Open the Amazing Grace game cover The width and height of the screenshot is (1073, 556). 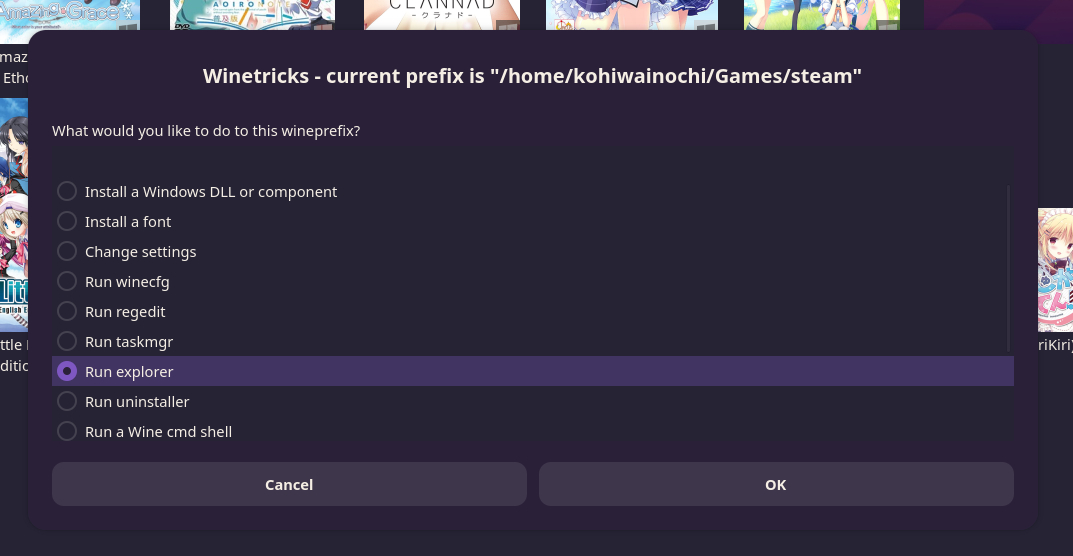pos(70,14)
